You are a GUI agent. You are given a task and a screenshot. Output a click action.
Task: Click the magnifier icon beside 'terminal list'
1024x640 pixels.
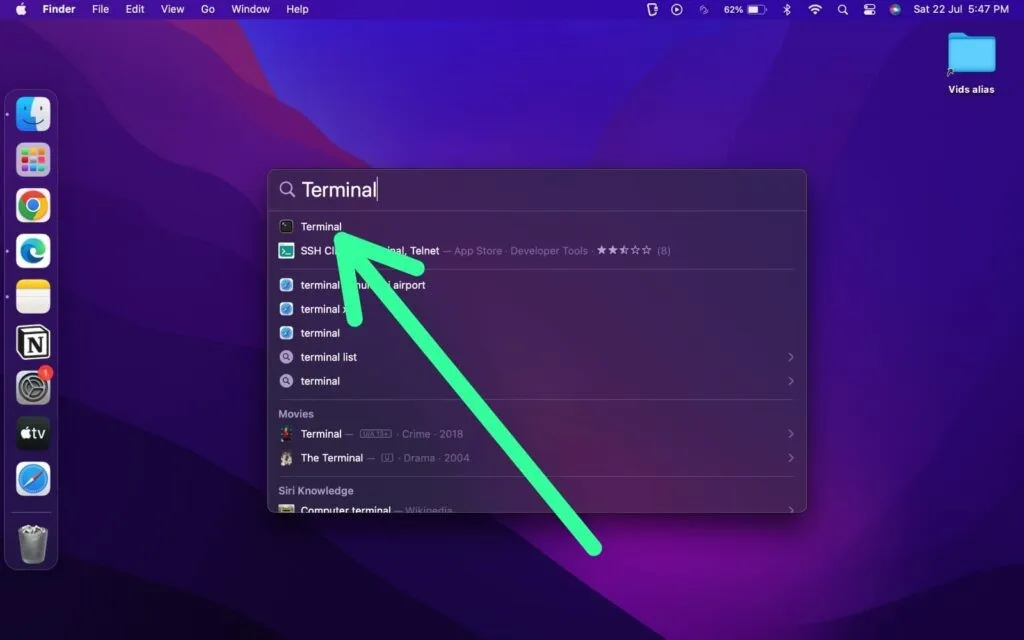(286, 357)
